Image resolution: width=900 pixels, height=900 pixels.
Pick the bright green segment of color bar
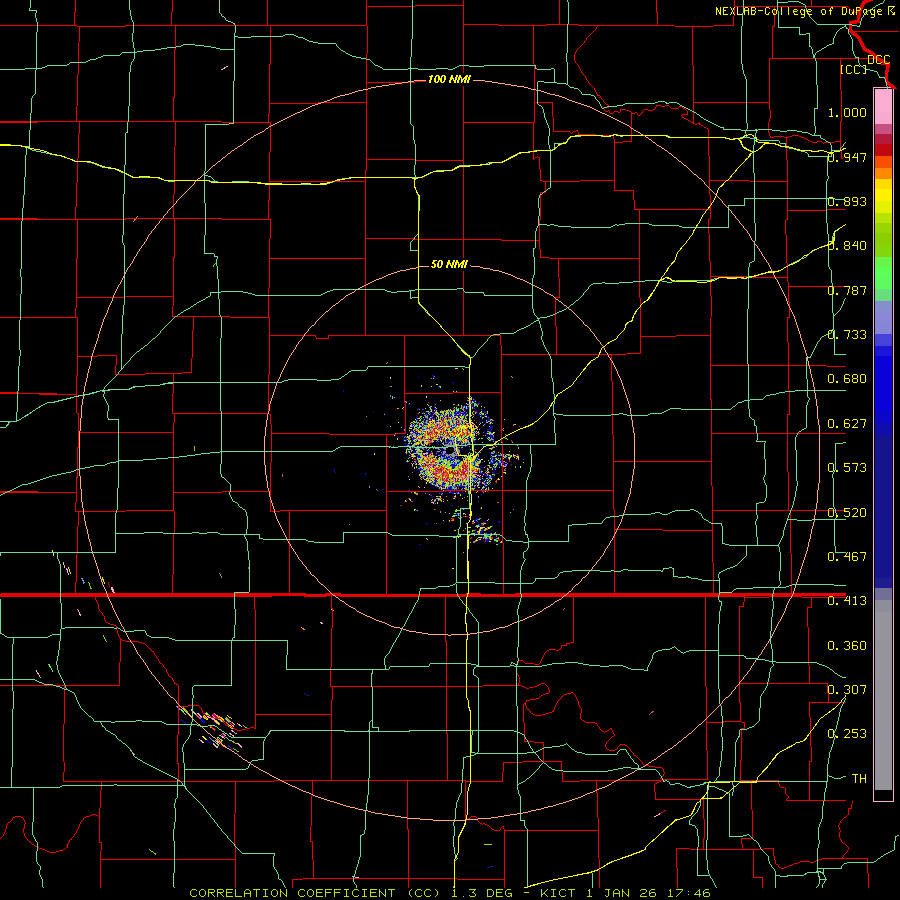(x=883, y=273)
